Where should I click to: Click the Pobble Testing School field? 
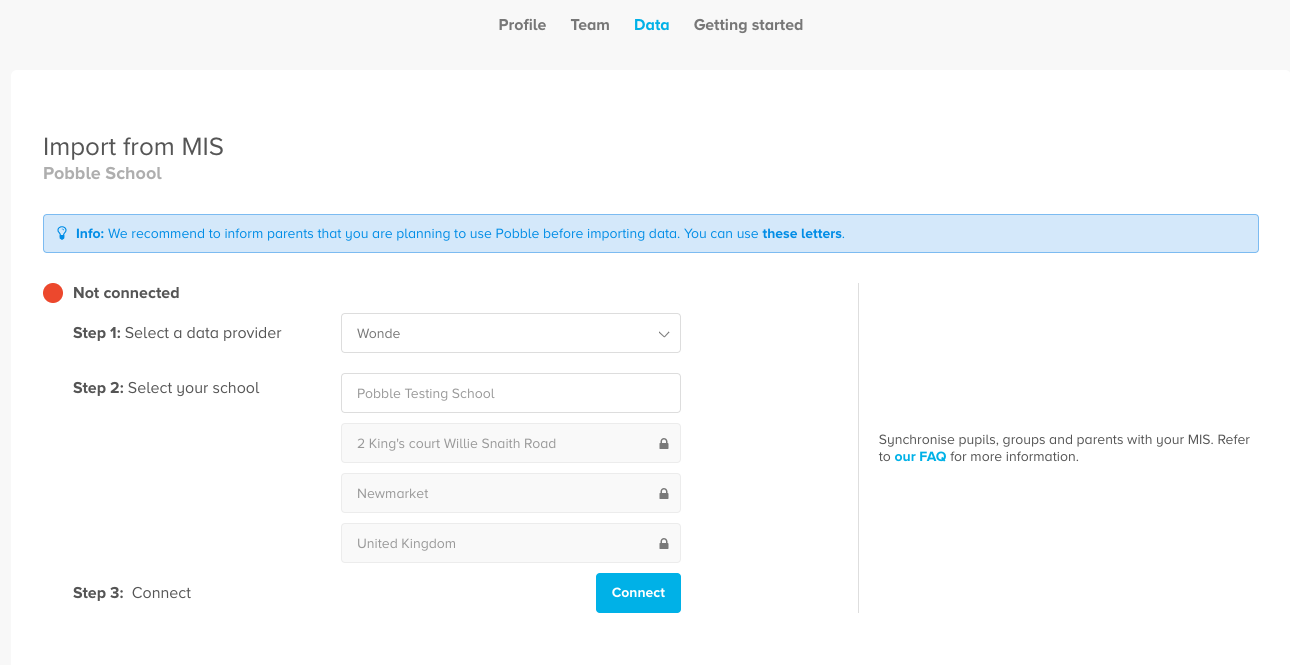(x=511, y=393)
